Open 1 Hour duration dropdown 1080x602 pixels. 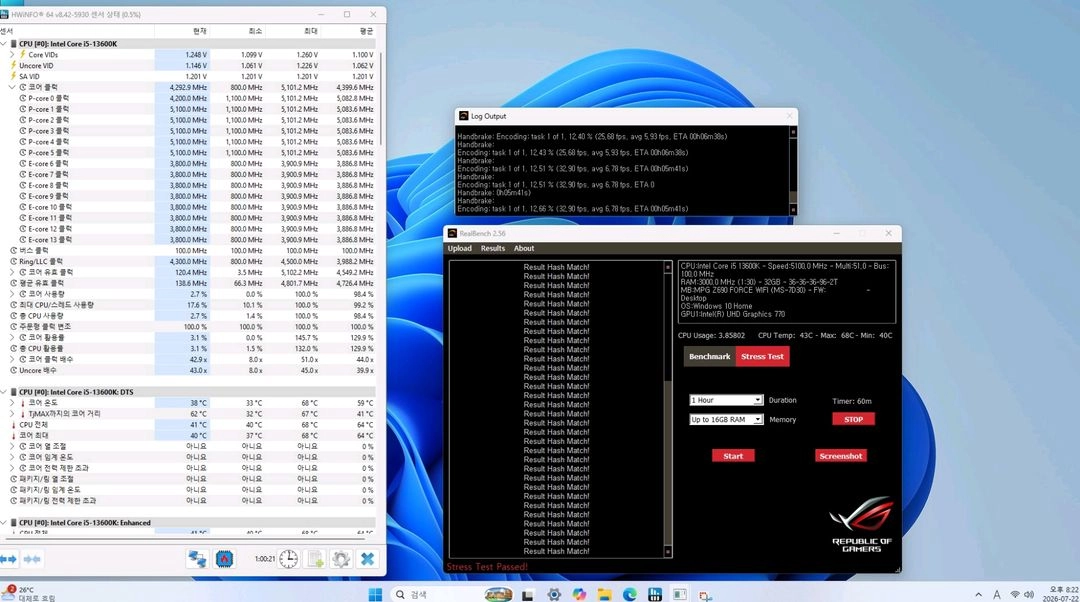(x=726, y=400)
